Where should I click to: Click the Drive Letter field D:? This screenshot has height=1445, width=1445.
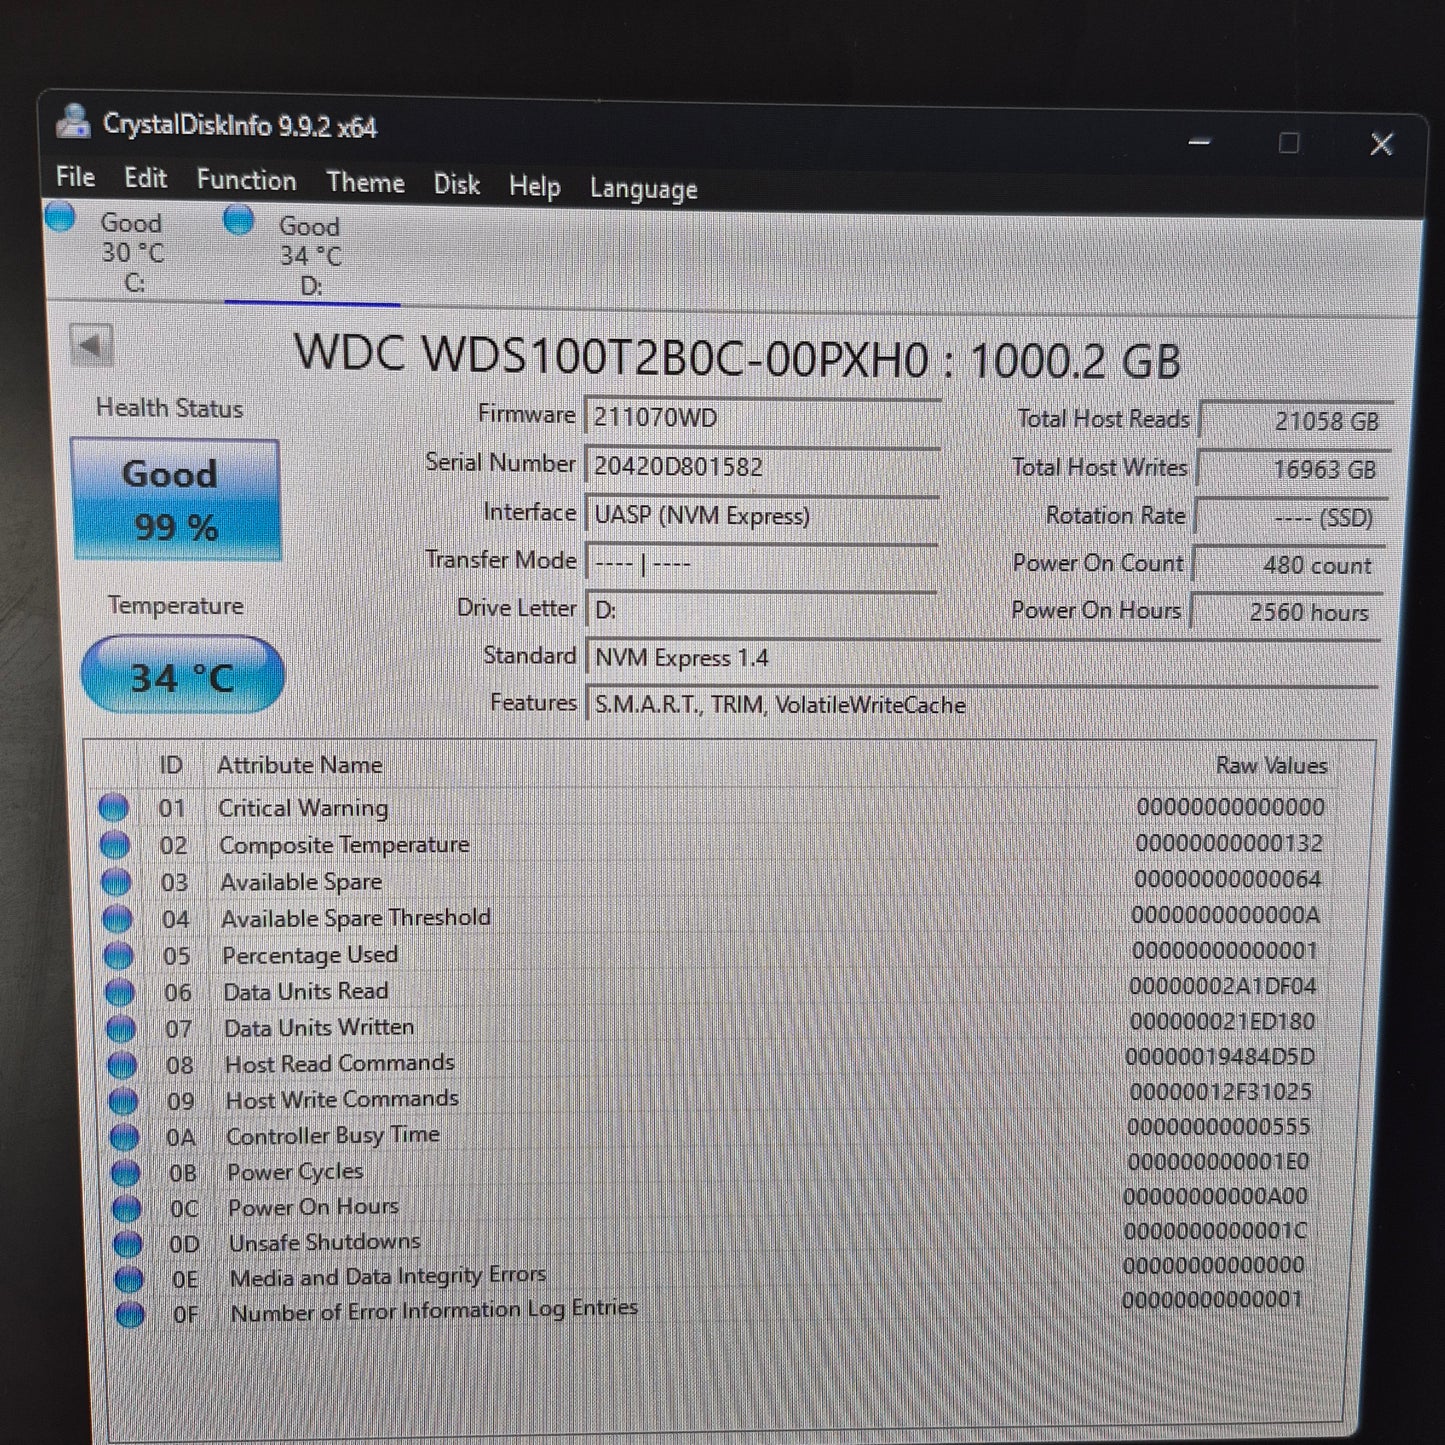click(762, 610)
